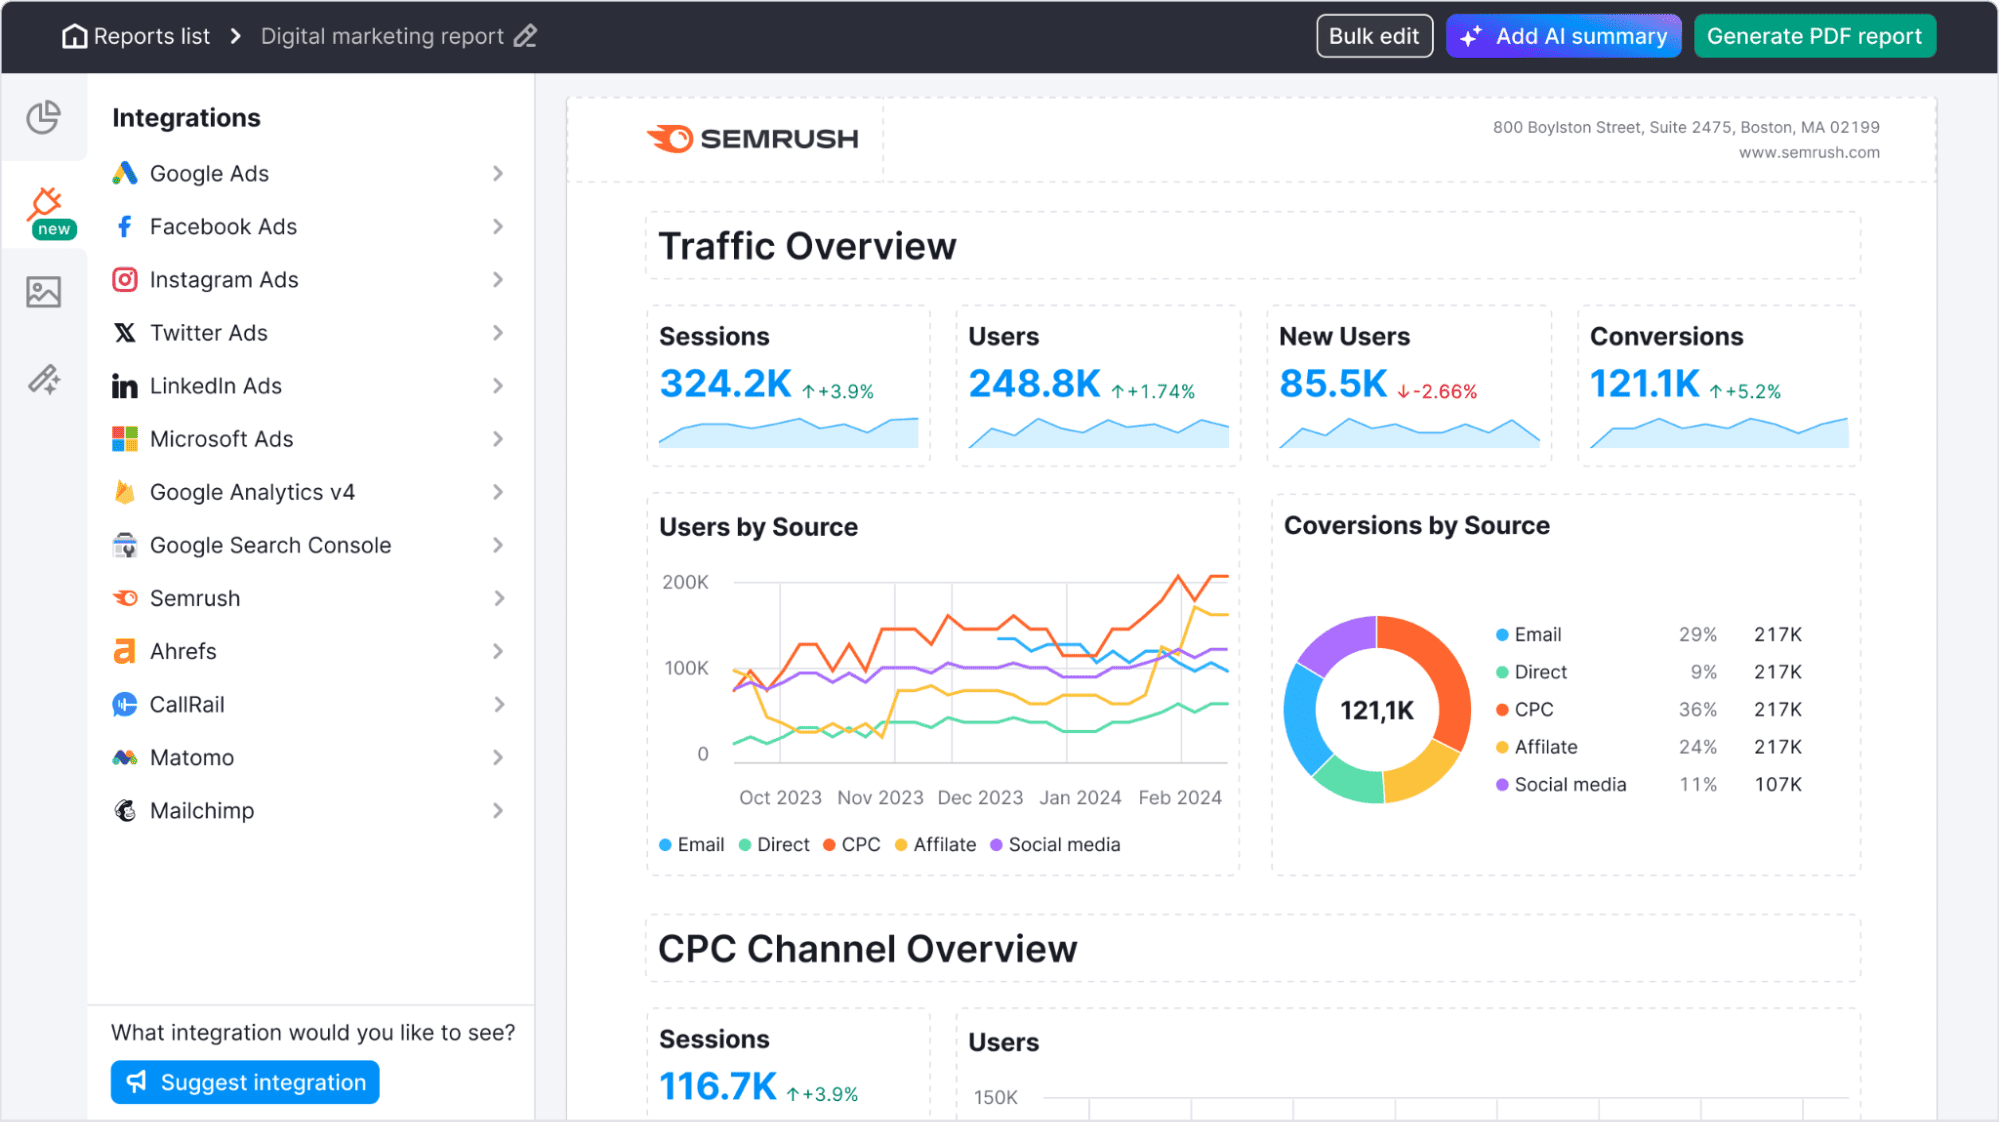Click the Ahrefs integration icon
The image size is (1999, 1122).
(124, 651)
